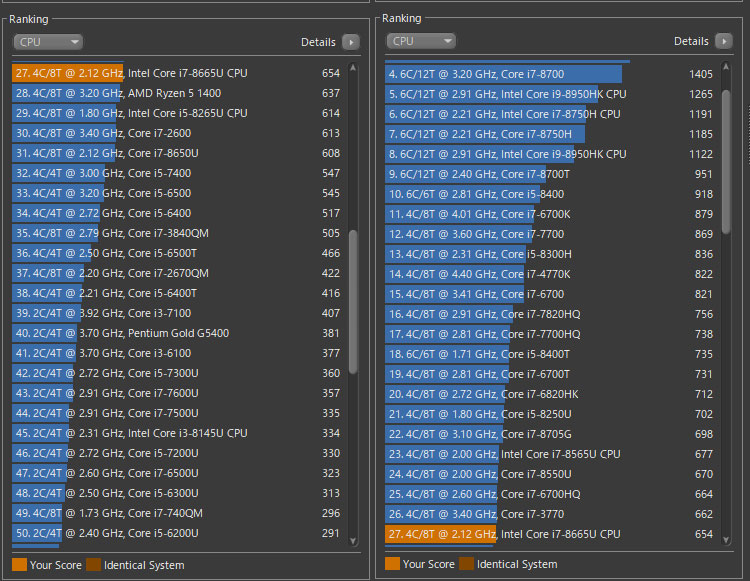Click the scroll-down arrow of right ranking list
Screen dimensions: 750x581
[726, 539]
